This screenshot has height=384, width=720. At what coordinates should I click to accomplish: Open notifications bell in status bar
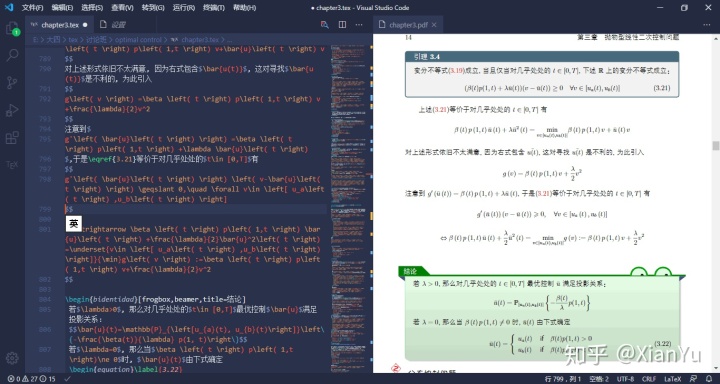(x=709, y=379)
